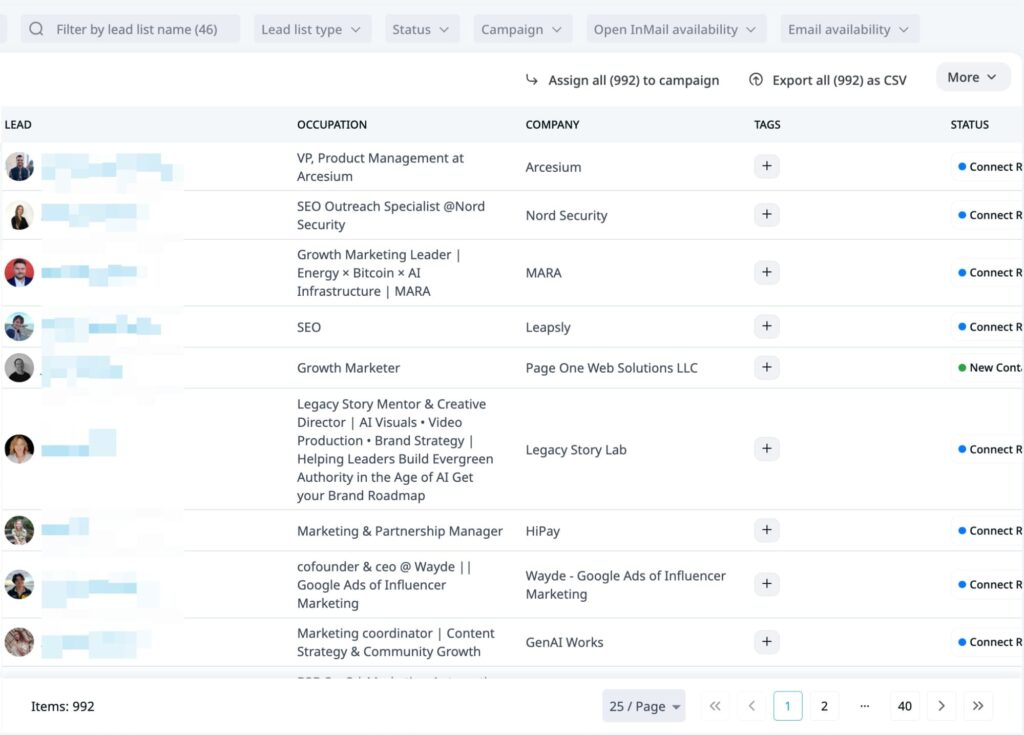Click the plus tag icon in MARA row
Viewport: 1024px width, 735px height.
766,273
